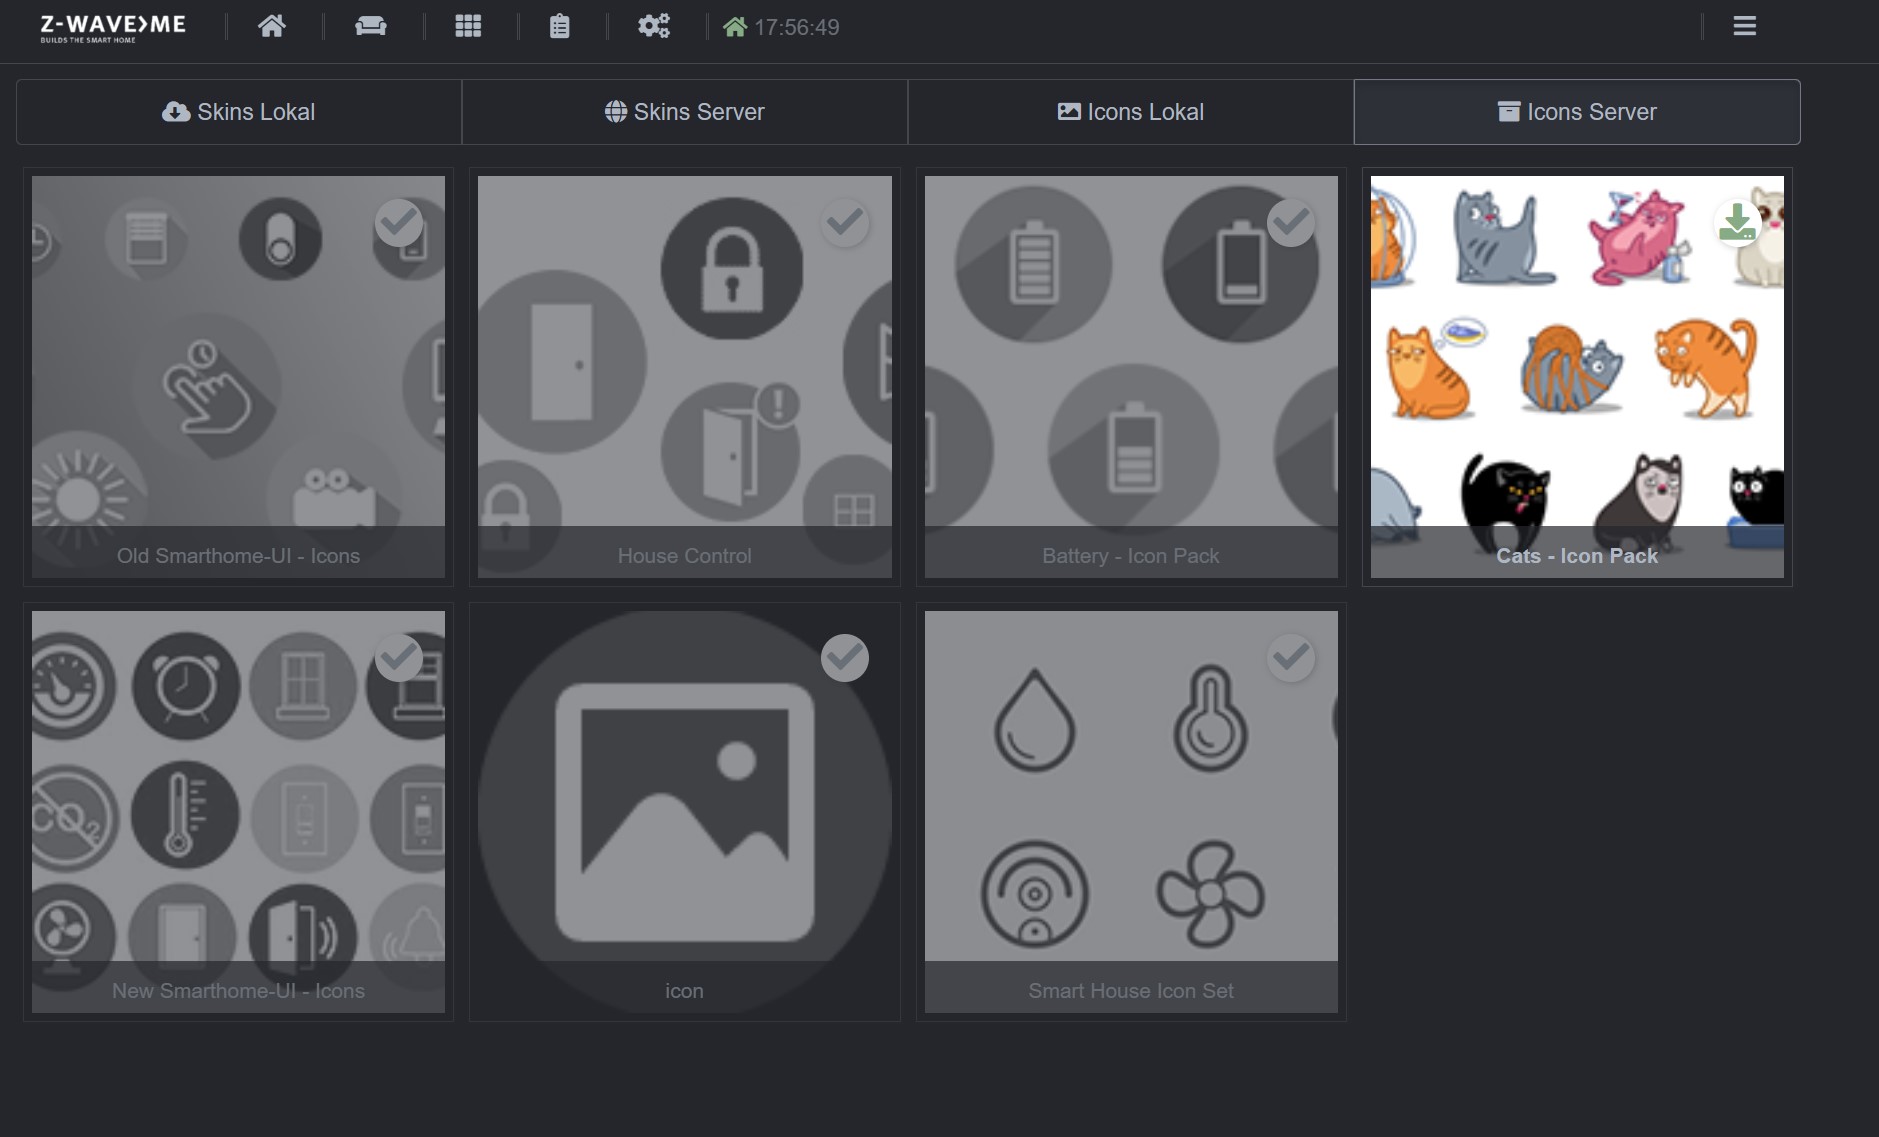Switch to Skins Server tab
1879x1137 pixels.
pos(685,112)
